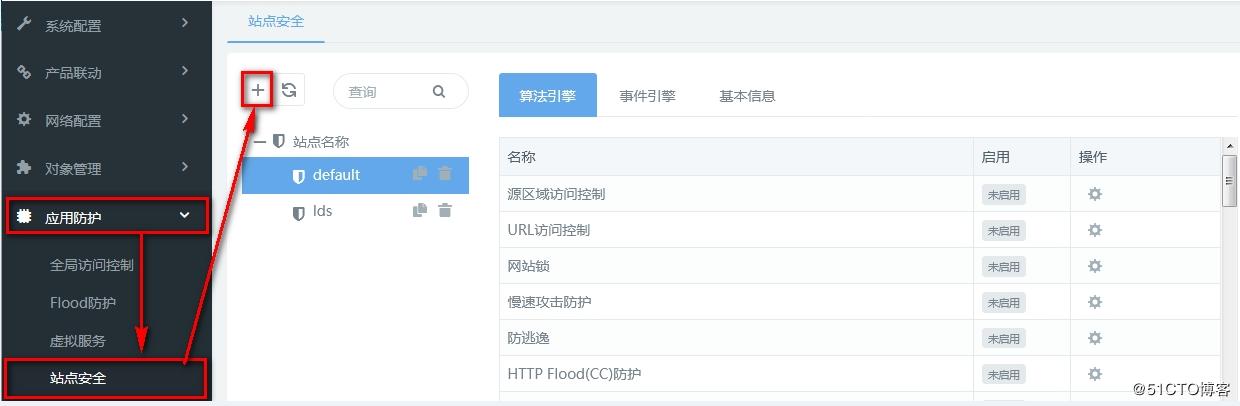This screenshot has height=406, width=1240.
Task: Open settings gear for 慢速攻击防护
Action: [1095, 302]
